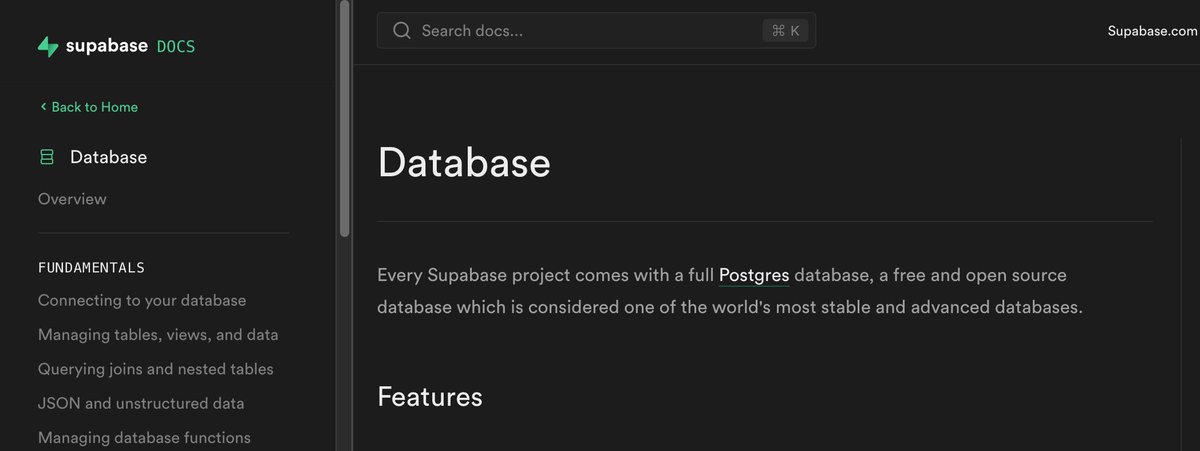Open Managing database functions
1200x451 pixels.
144,438
